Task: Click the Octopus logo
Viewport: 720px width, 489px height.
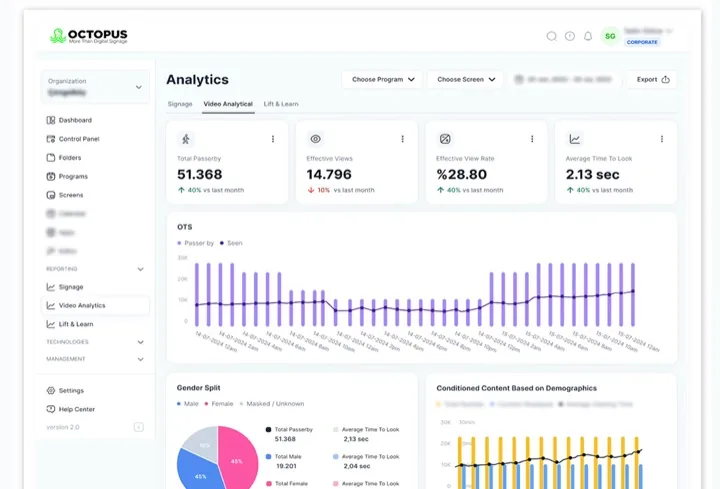Action: (89, 36)
